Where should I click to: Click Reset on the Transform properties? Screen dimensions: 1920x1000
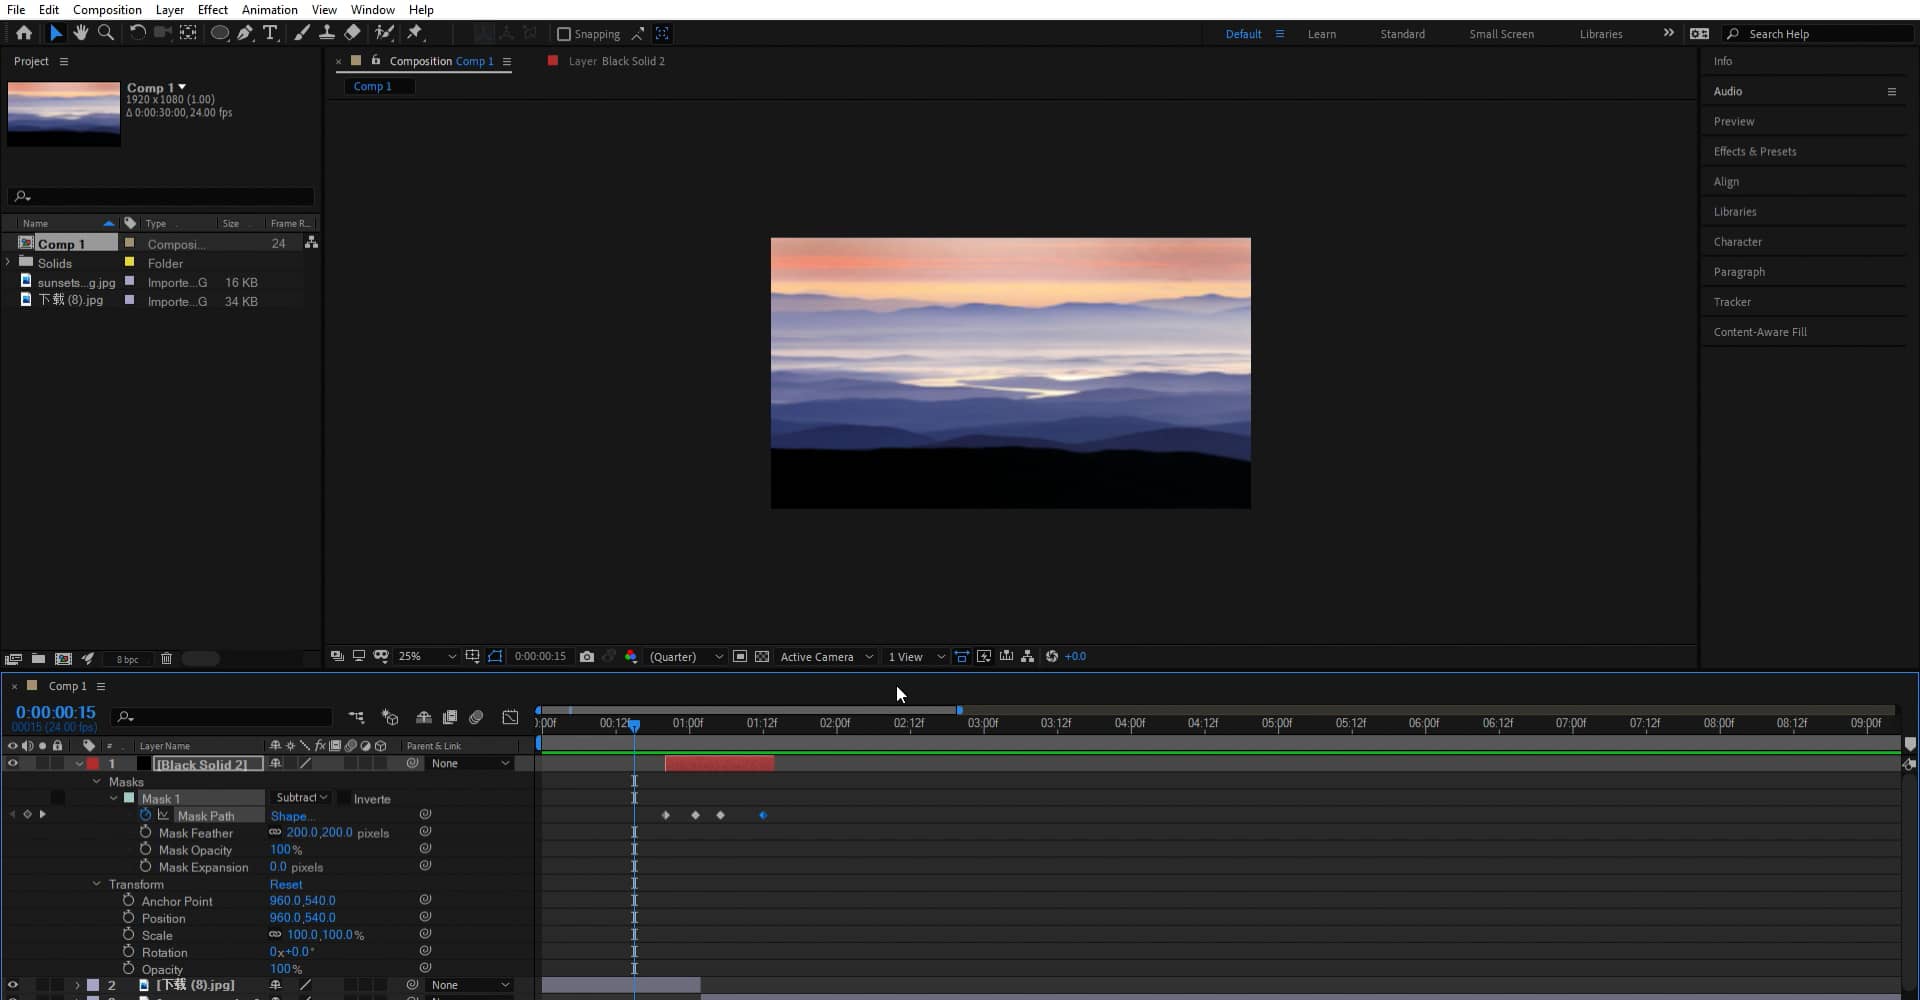point(287,885)
